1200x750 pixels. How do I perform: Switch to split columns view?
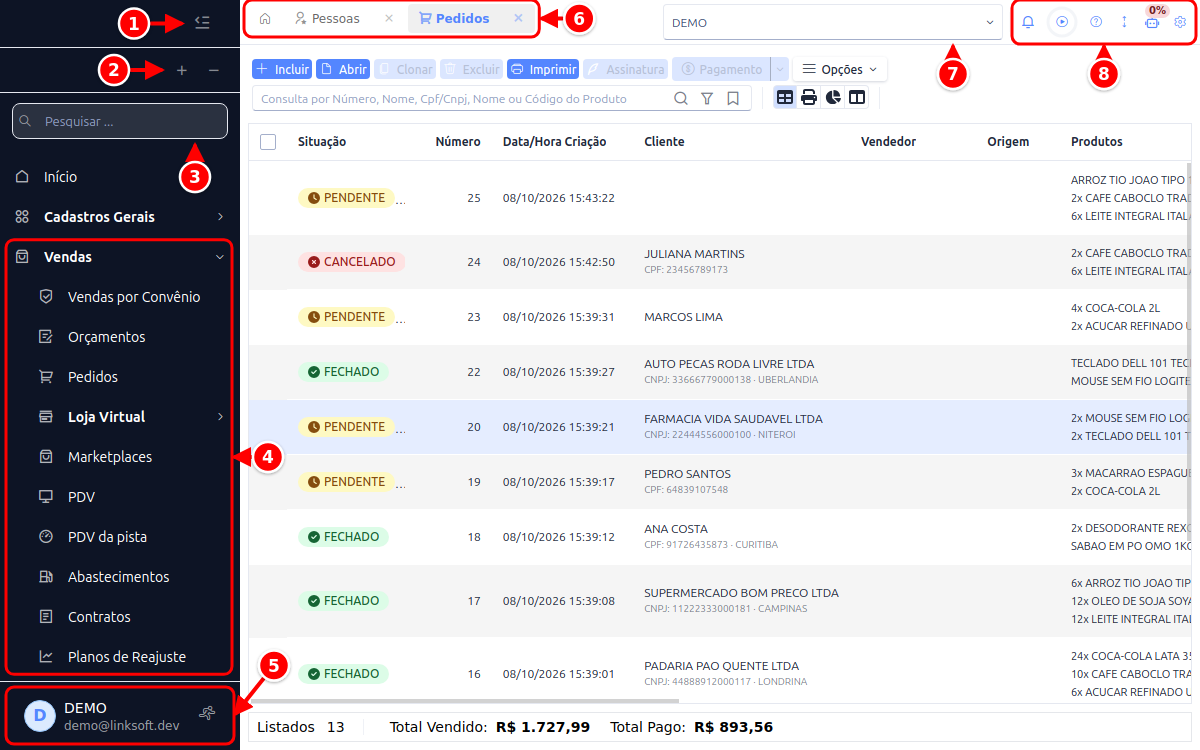point(857,97)
